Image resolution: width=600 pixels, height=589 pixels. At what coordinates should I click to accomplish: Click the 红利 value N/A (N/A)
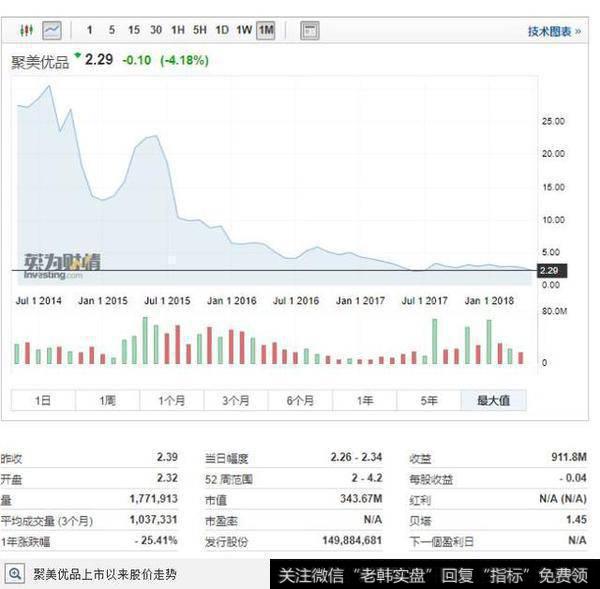(x=563, y=499)
